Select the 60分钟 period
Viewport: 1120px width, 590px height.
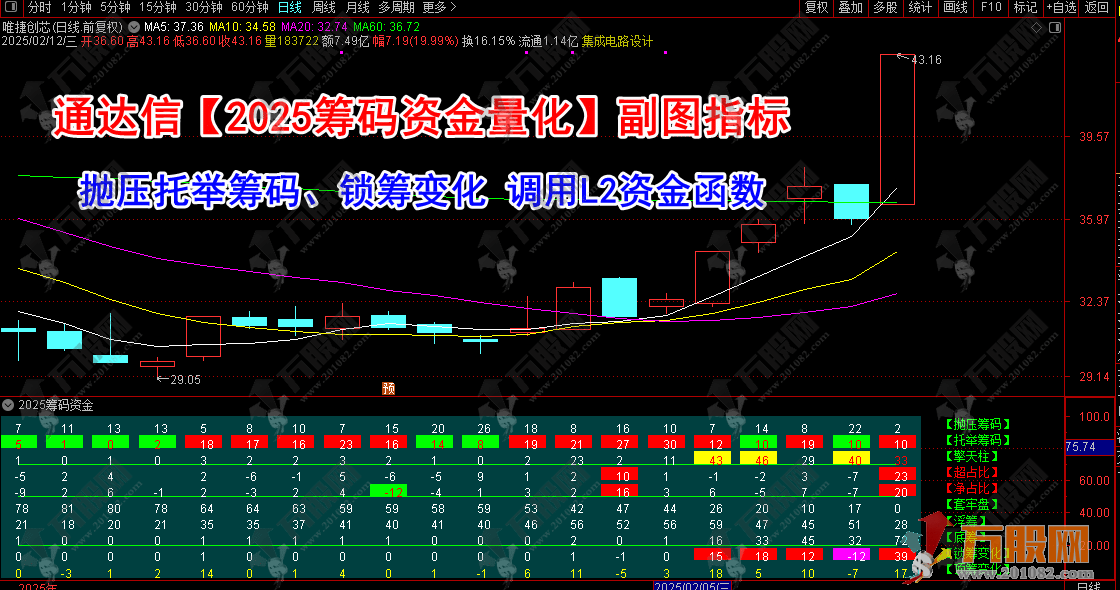tap(250, 7)
